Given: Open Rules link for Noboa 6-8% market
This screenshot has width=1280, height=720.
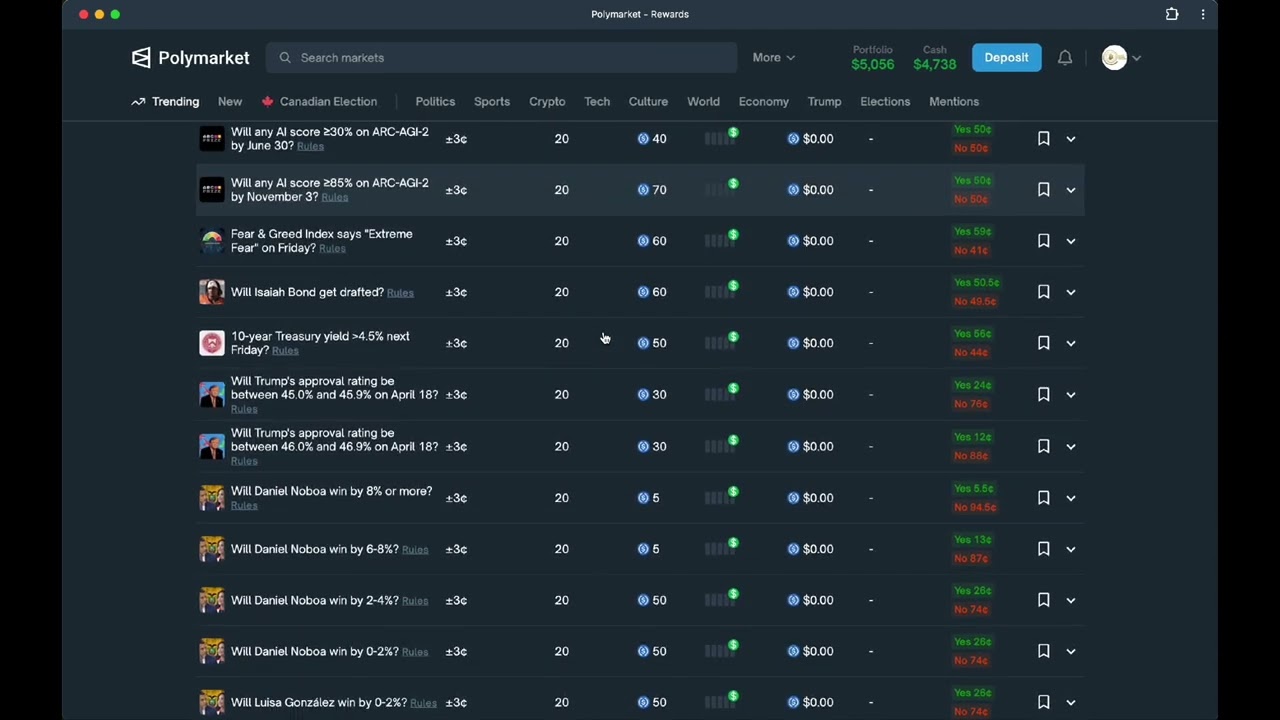Looking at the screenshot, I should (x=415, y=550).
